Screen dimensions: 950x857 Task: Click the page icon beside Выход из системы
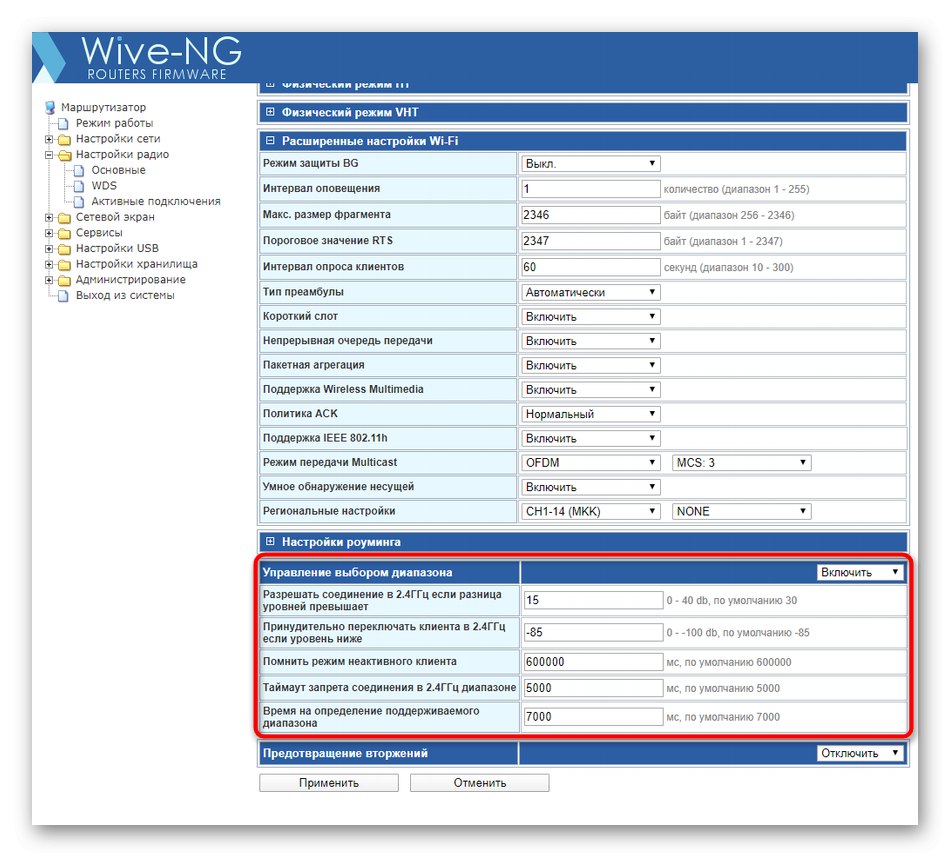tap(63, 296)
